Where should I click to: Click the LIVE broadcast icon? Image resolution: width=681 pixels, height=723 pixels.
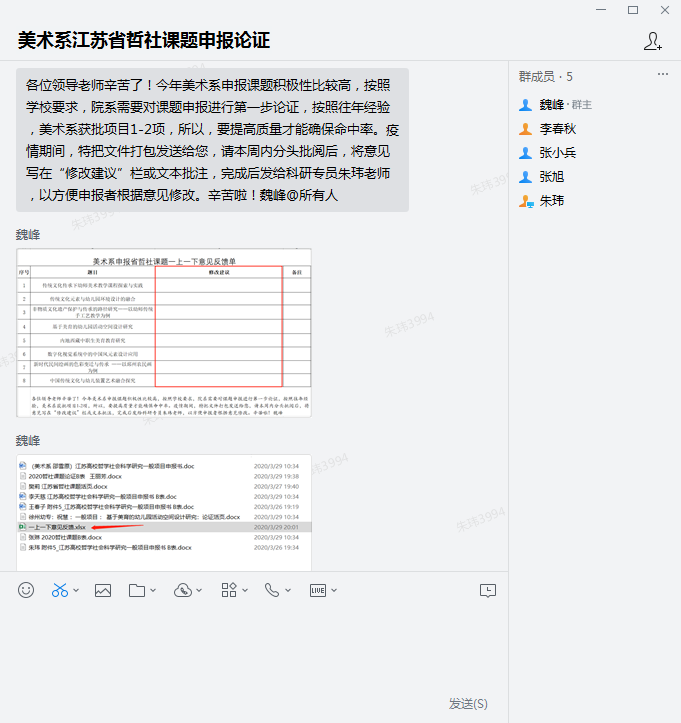(318, 590)
